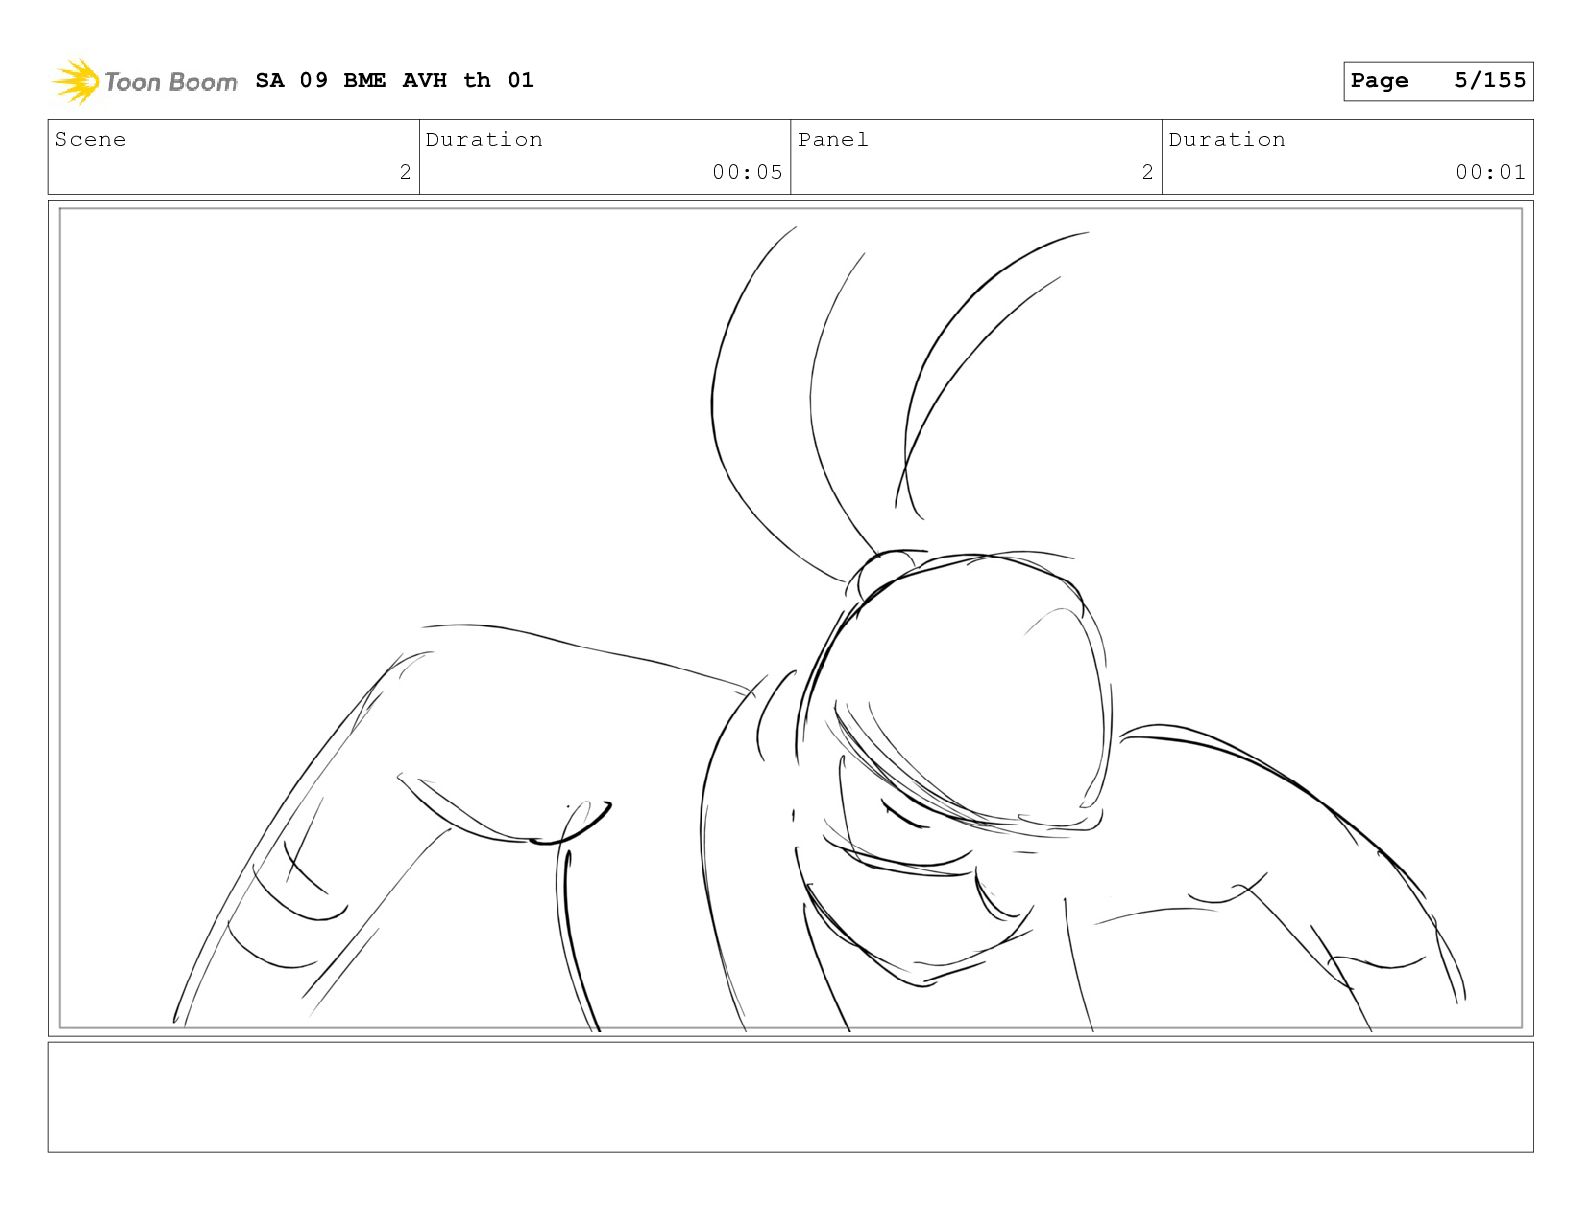1584x1224 pixels.
Task: Select the title text 'SA 09 BME AVH th 01'
Action: (394, 80)
